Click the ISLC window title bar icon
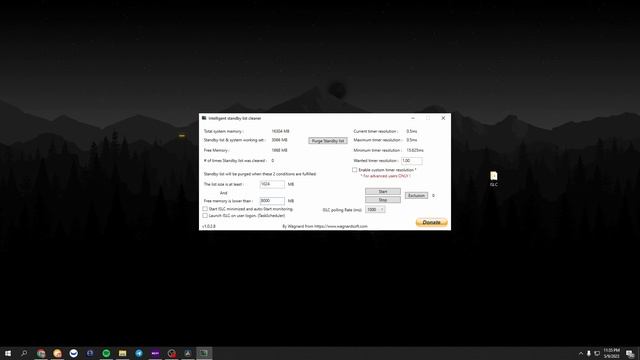Viewport: 640px width, 360px height. coord(204,118)
